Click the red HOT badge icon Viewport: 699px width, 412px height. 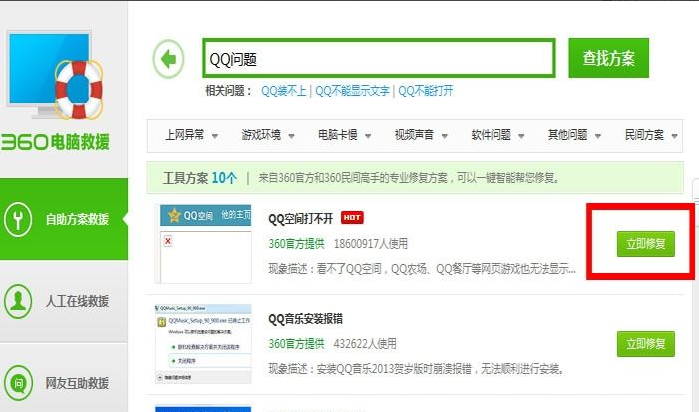(352, 217)
